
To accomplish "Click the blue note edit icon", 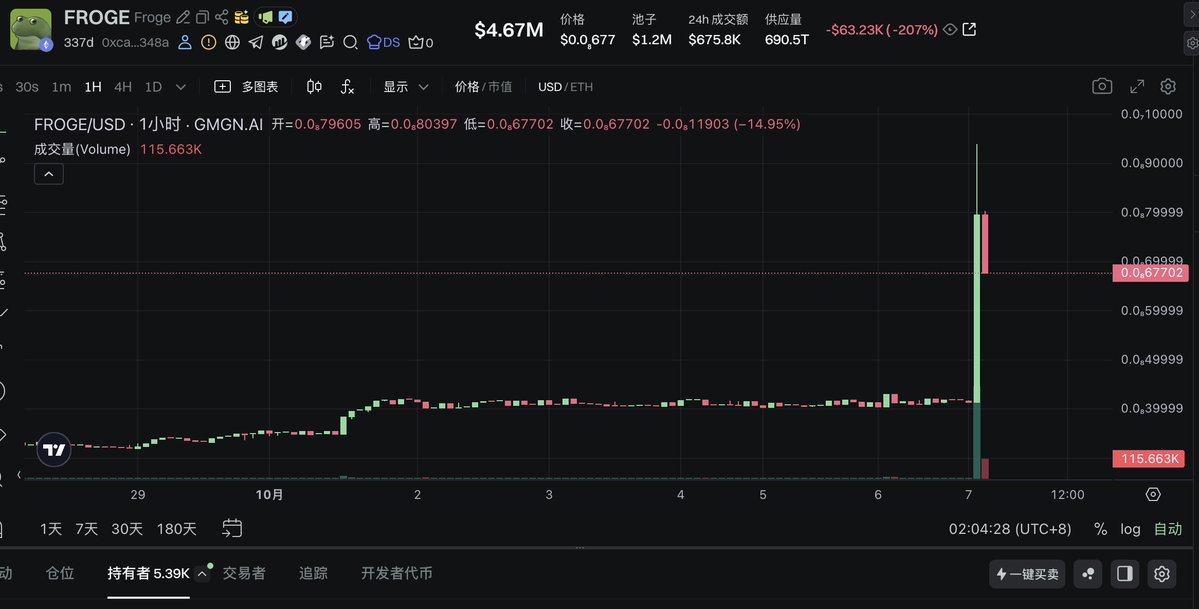I will pyautogui.click(x=284, y=17).
